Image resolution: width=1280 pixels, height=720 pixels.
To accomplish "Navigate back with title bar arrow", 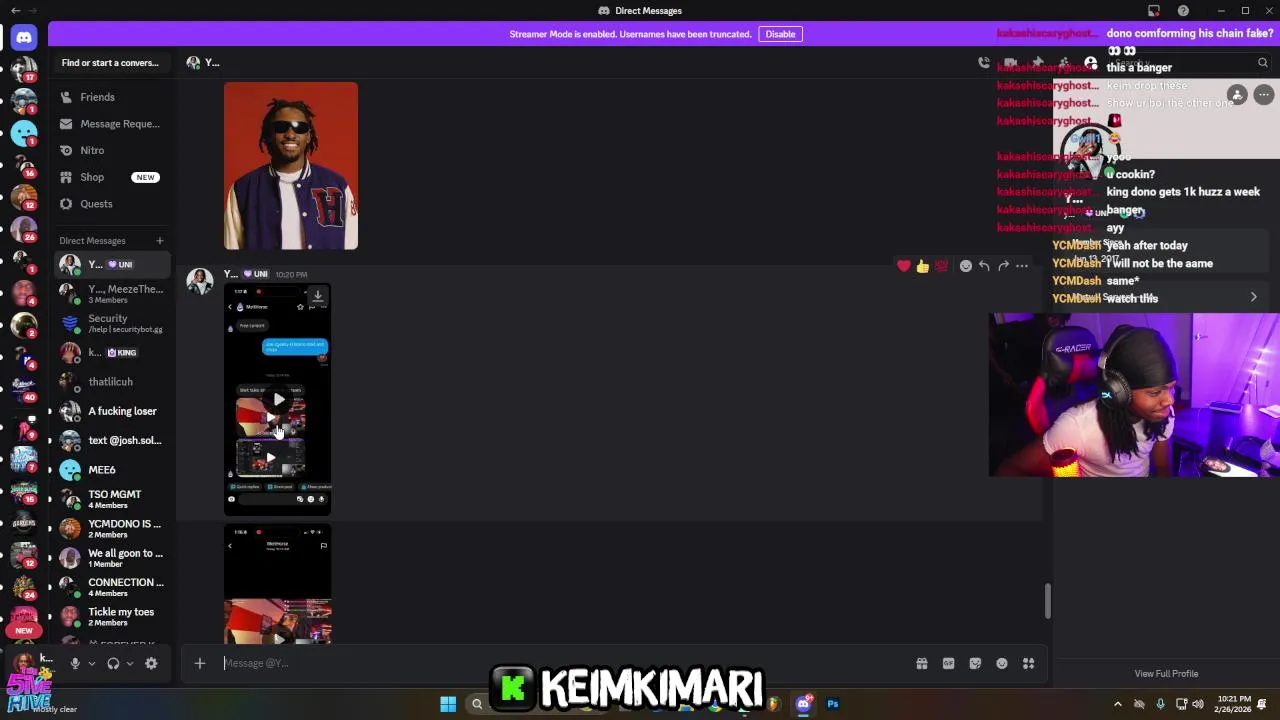I will [15, 11].
